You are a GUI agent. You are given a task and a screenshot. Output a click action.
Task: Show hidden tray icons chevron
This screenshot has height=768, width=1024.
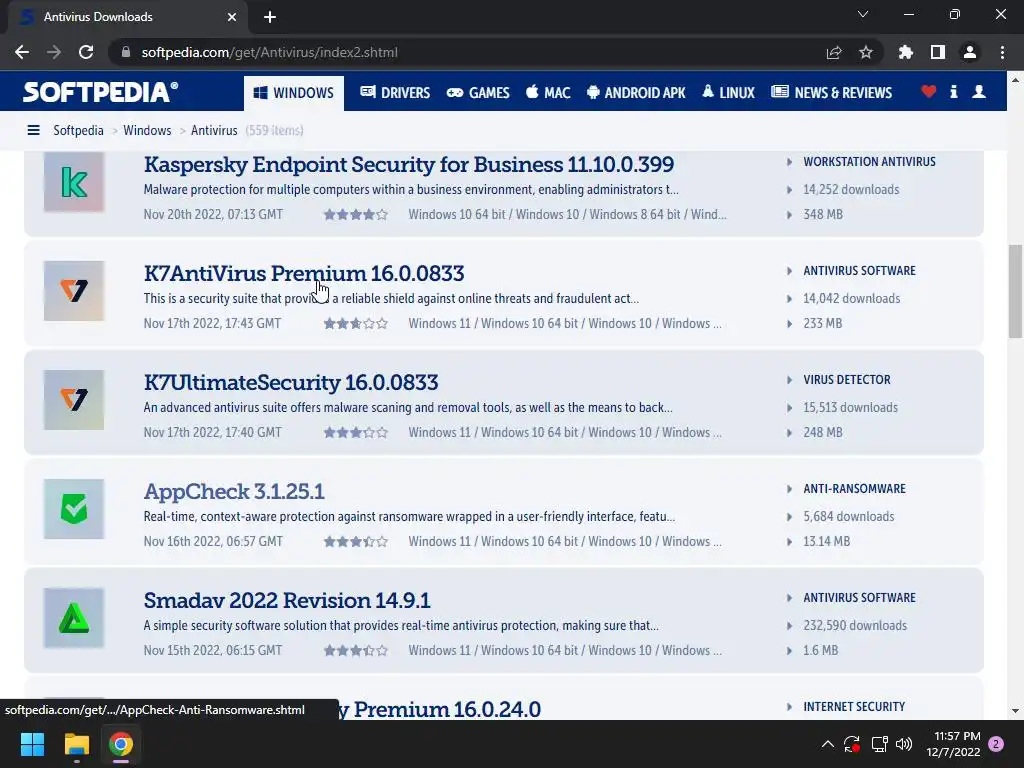(827, 744)
